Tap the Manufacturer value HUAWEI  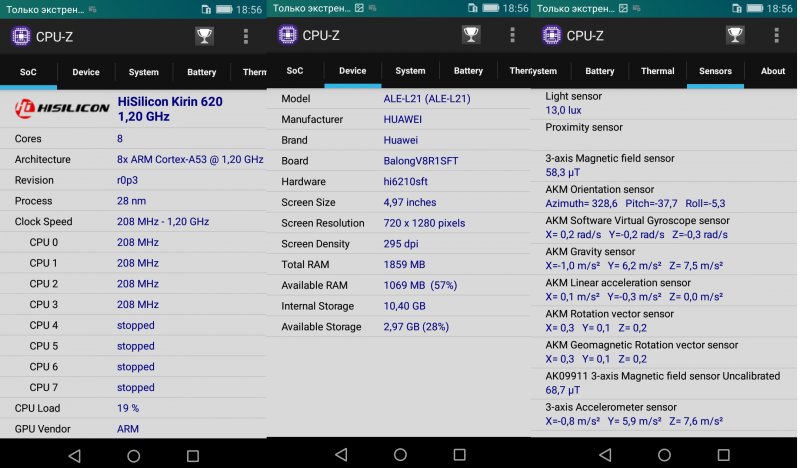pos(403,119)
